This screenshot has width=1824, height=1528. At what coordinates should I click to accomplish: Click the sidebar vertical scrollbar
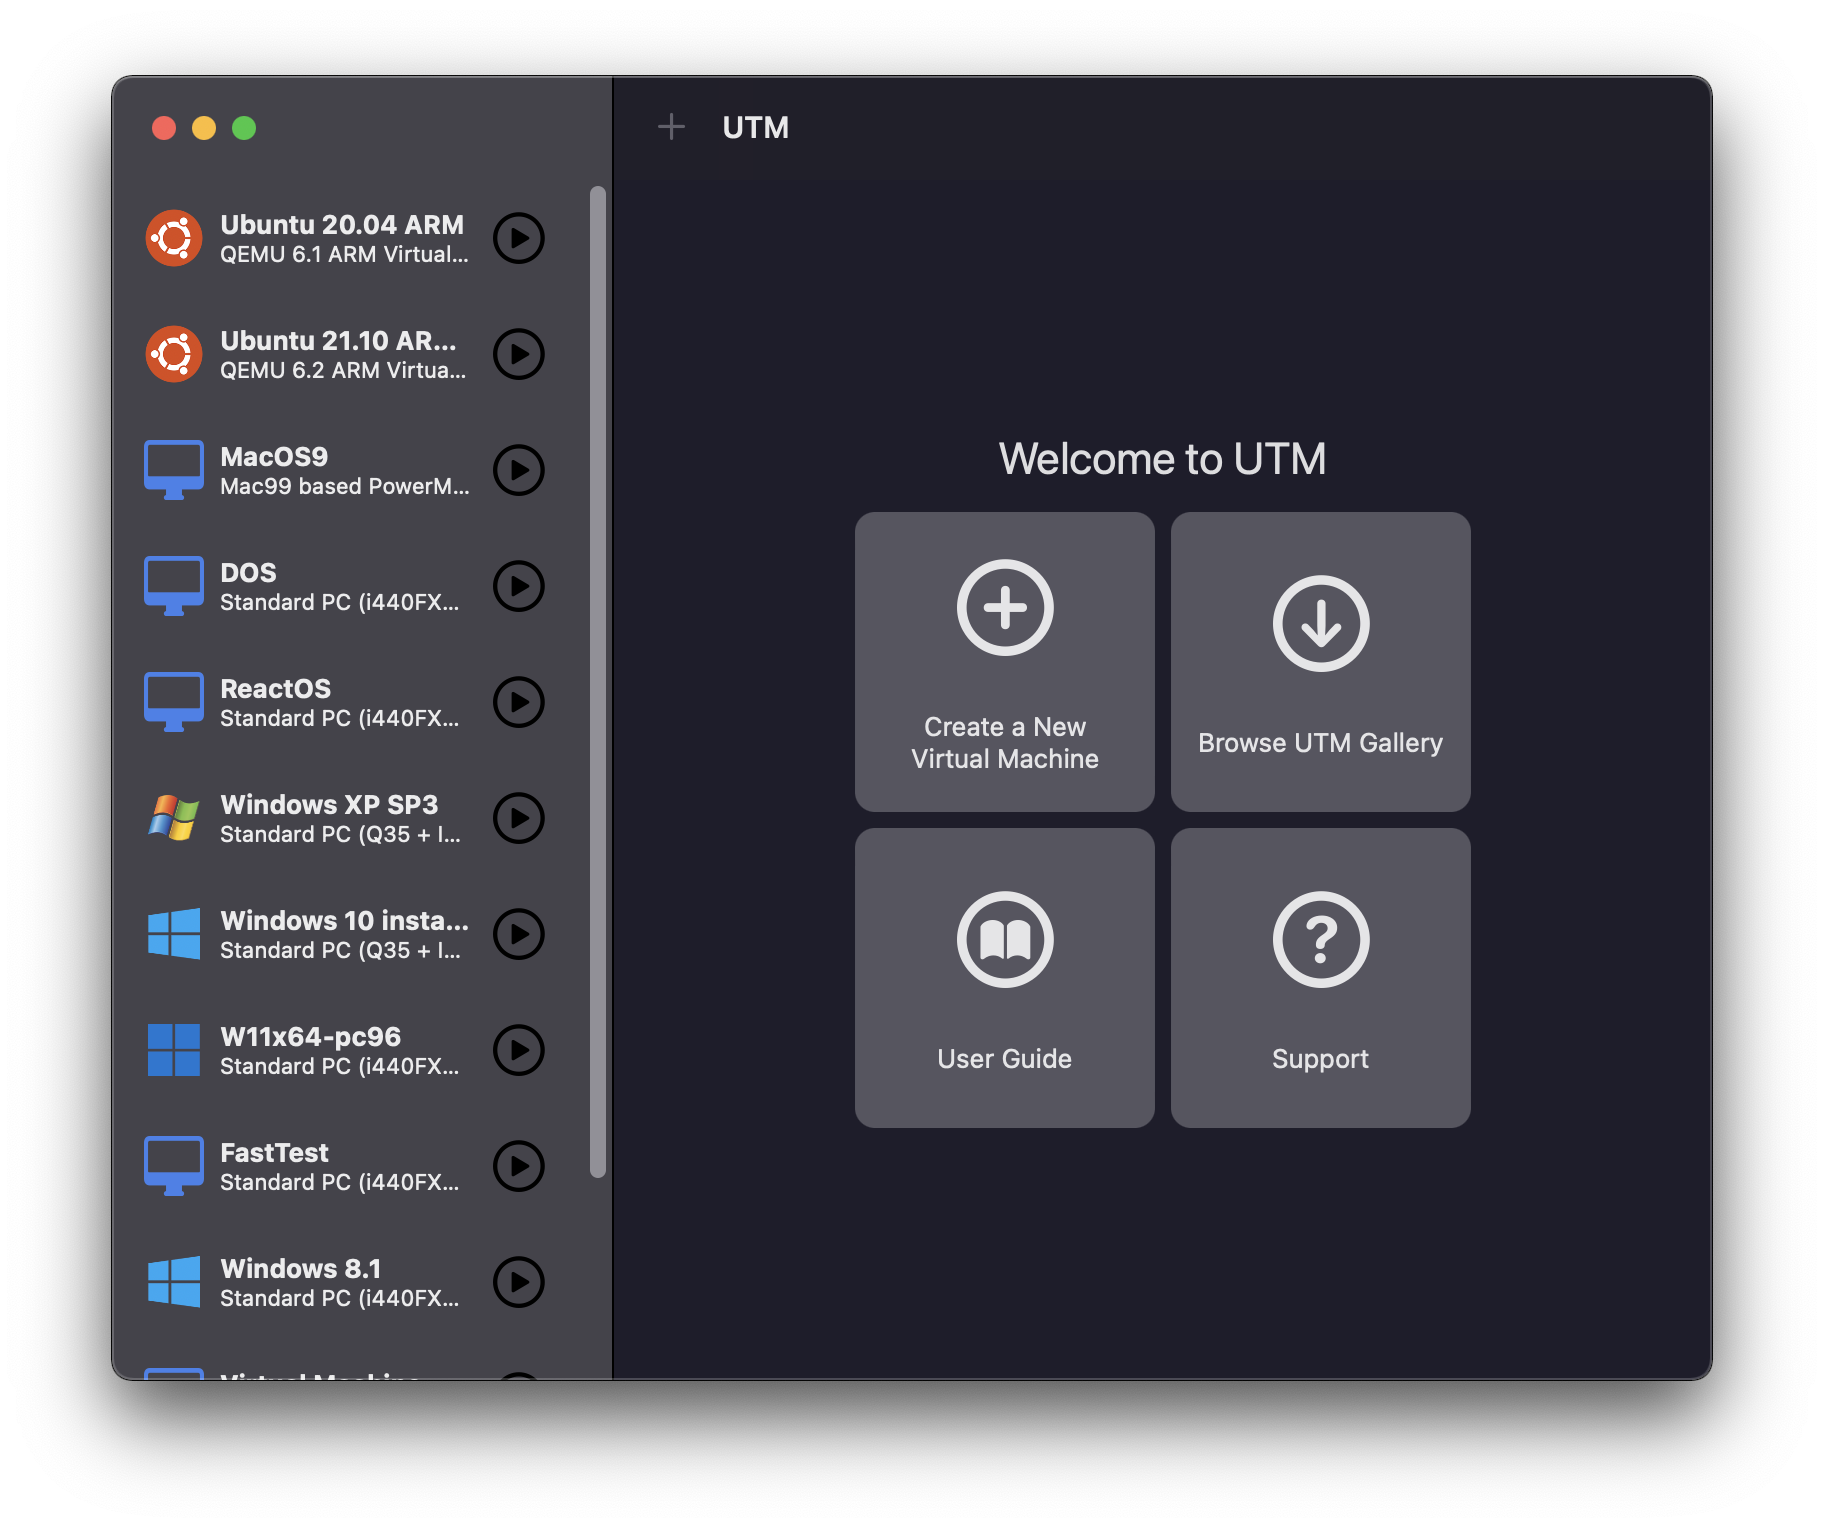(598, 682)
